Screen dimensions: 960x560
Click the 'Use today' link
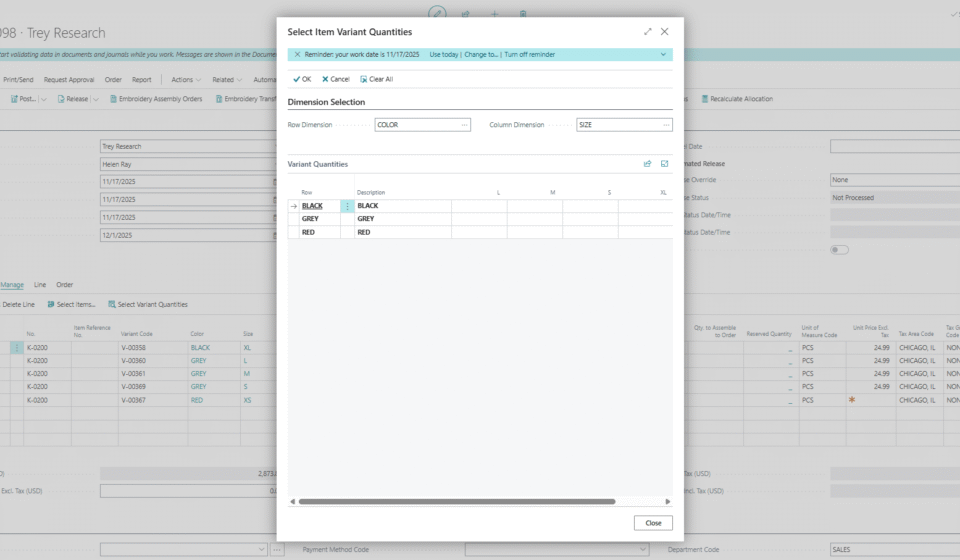point(443,54)
